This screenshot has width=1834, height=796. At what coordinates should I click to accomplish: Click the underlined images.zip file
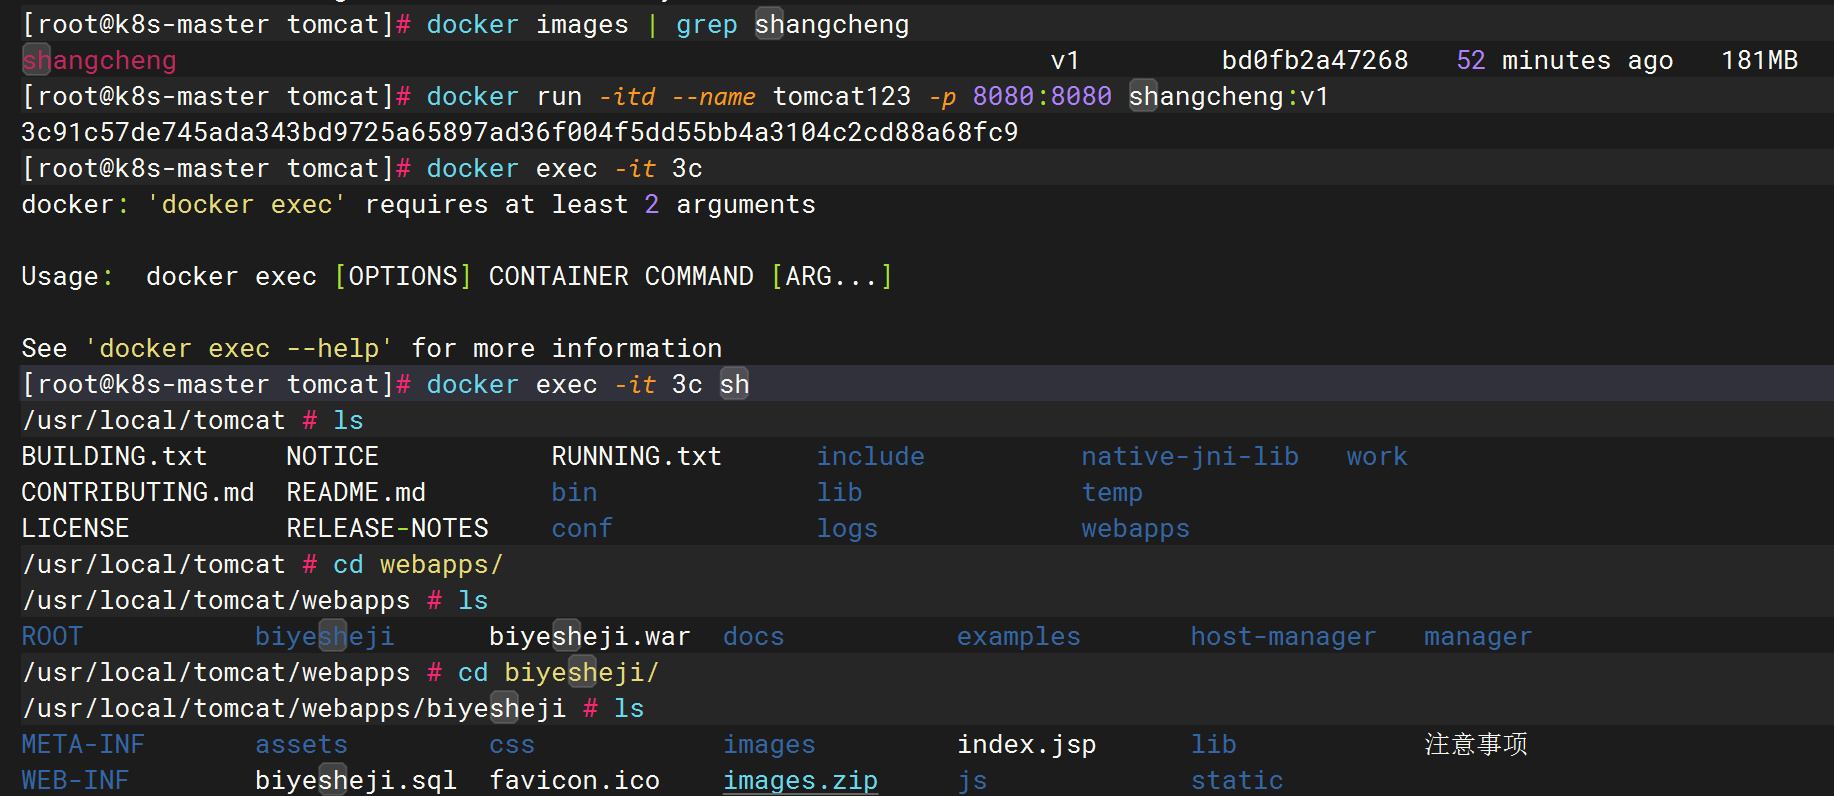click(801, 781)
